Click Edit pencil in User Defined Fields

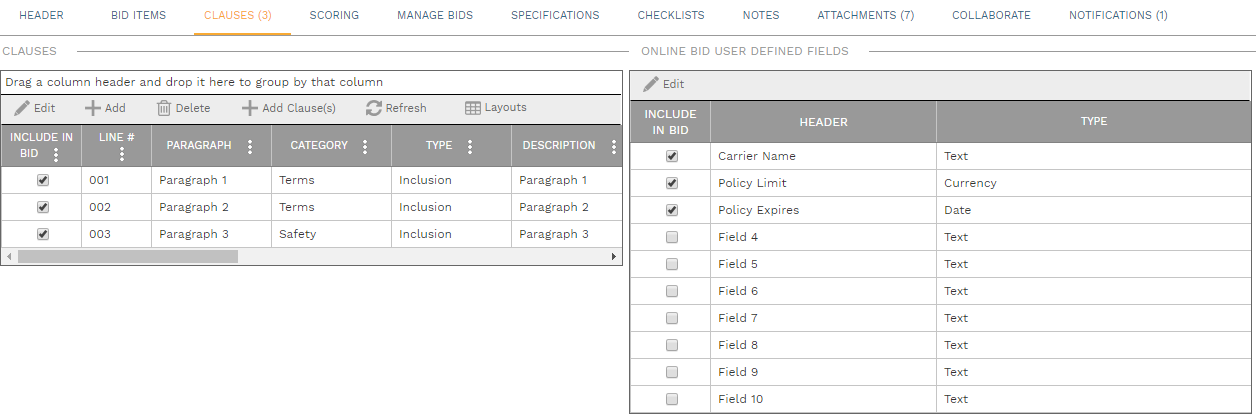[x=651, y=84]
